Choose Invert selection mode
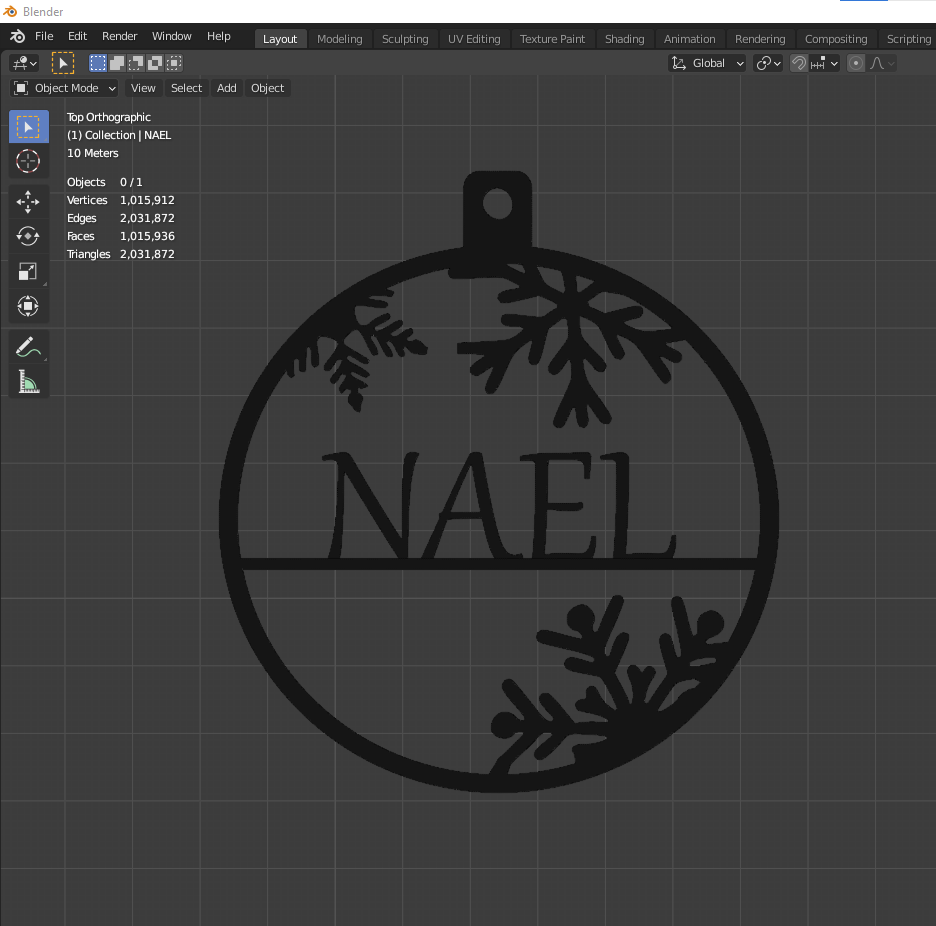Viewport: 936px width, 926px height. point(155,63)
